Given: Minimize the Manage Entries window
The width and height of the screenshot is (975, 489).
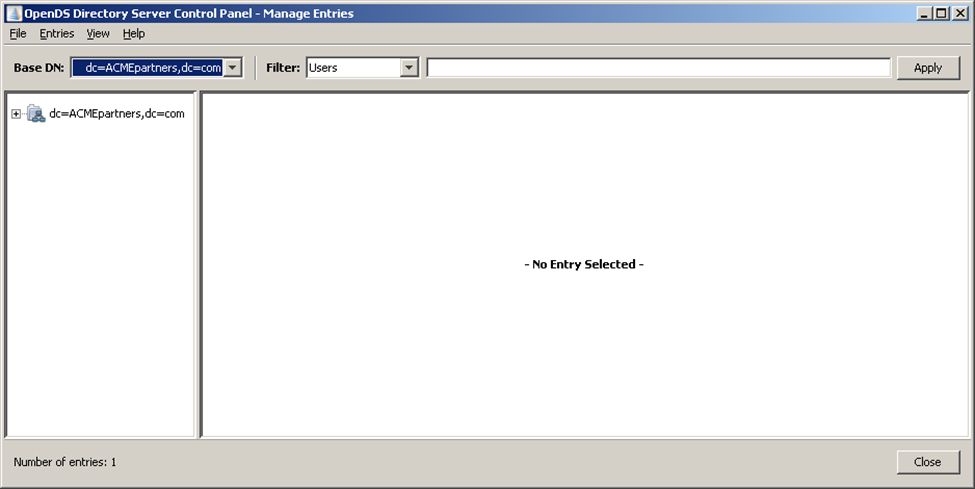Looking at the screenshot, I should (925, 13).
